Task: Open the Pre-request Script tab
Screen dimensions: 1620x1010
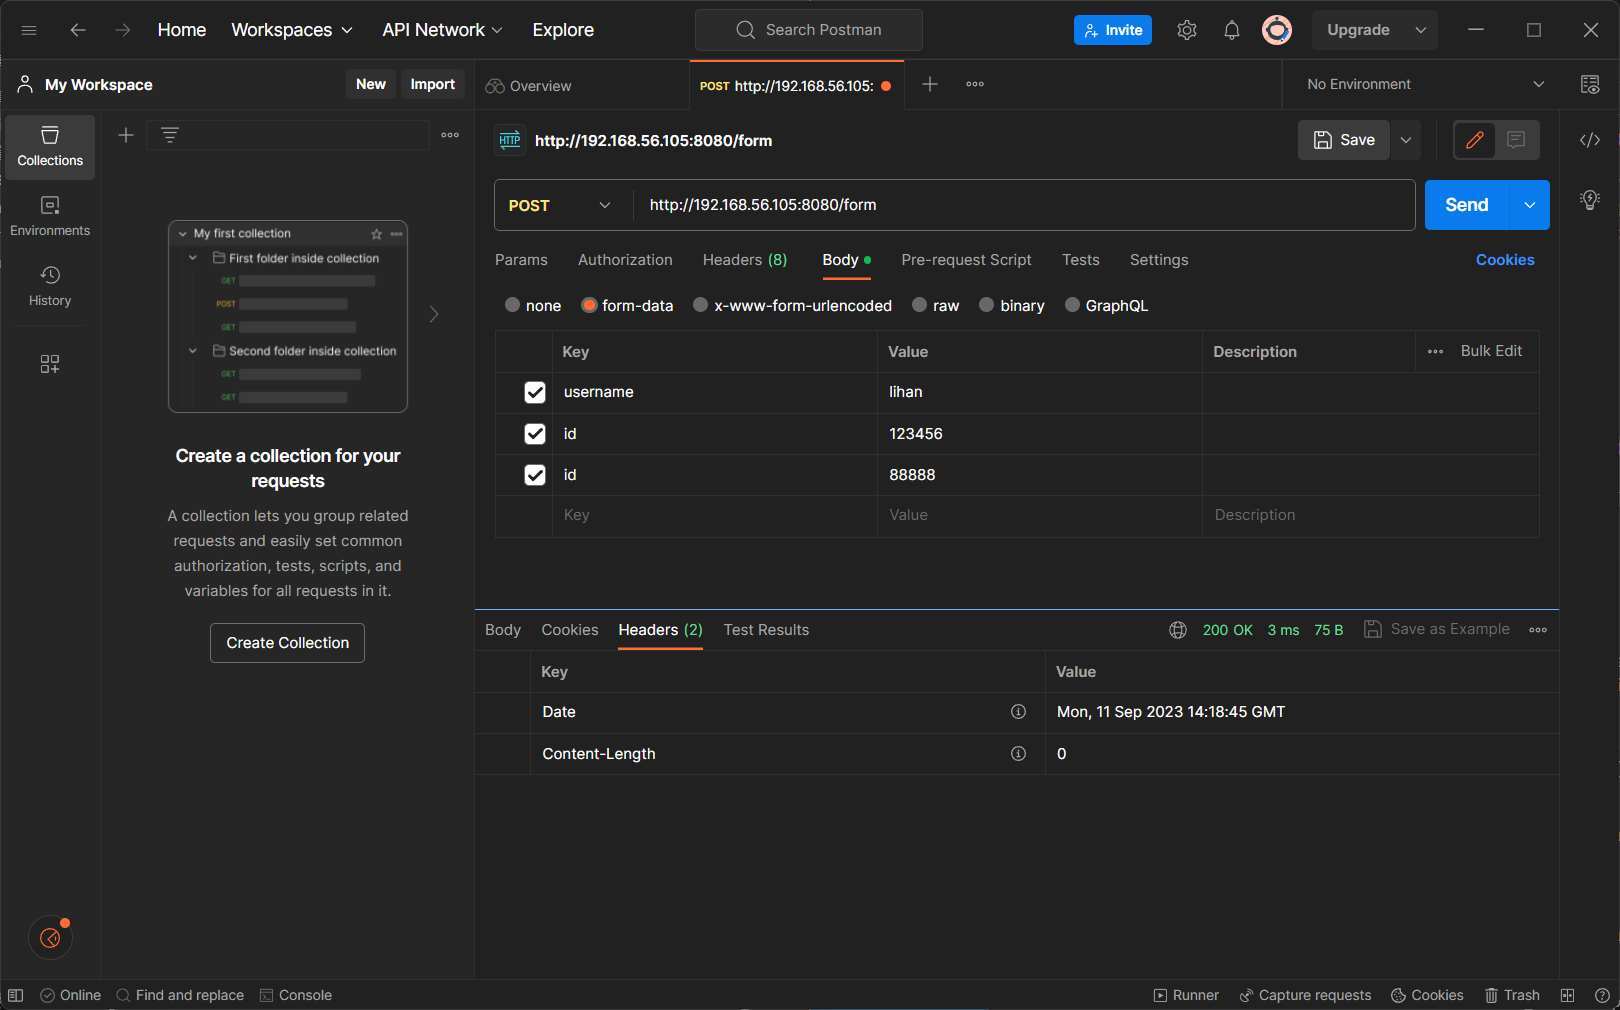Action: (966, 260)
